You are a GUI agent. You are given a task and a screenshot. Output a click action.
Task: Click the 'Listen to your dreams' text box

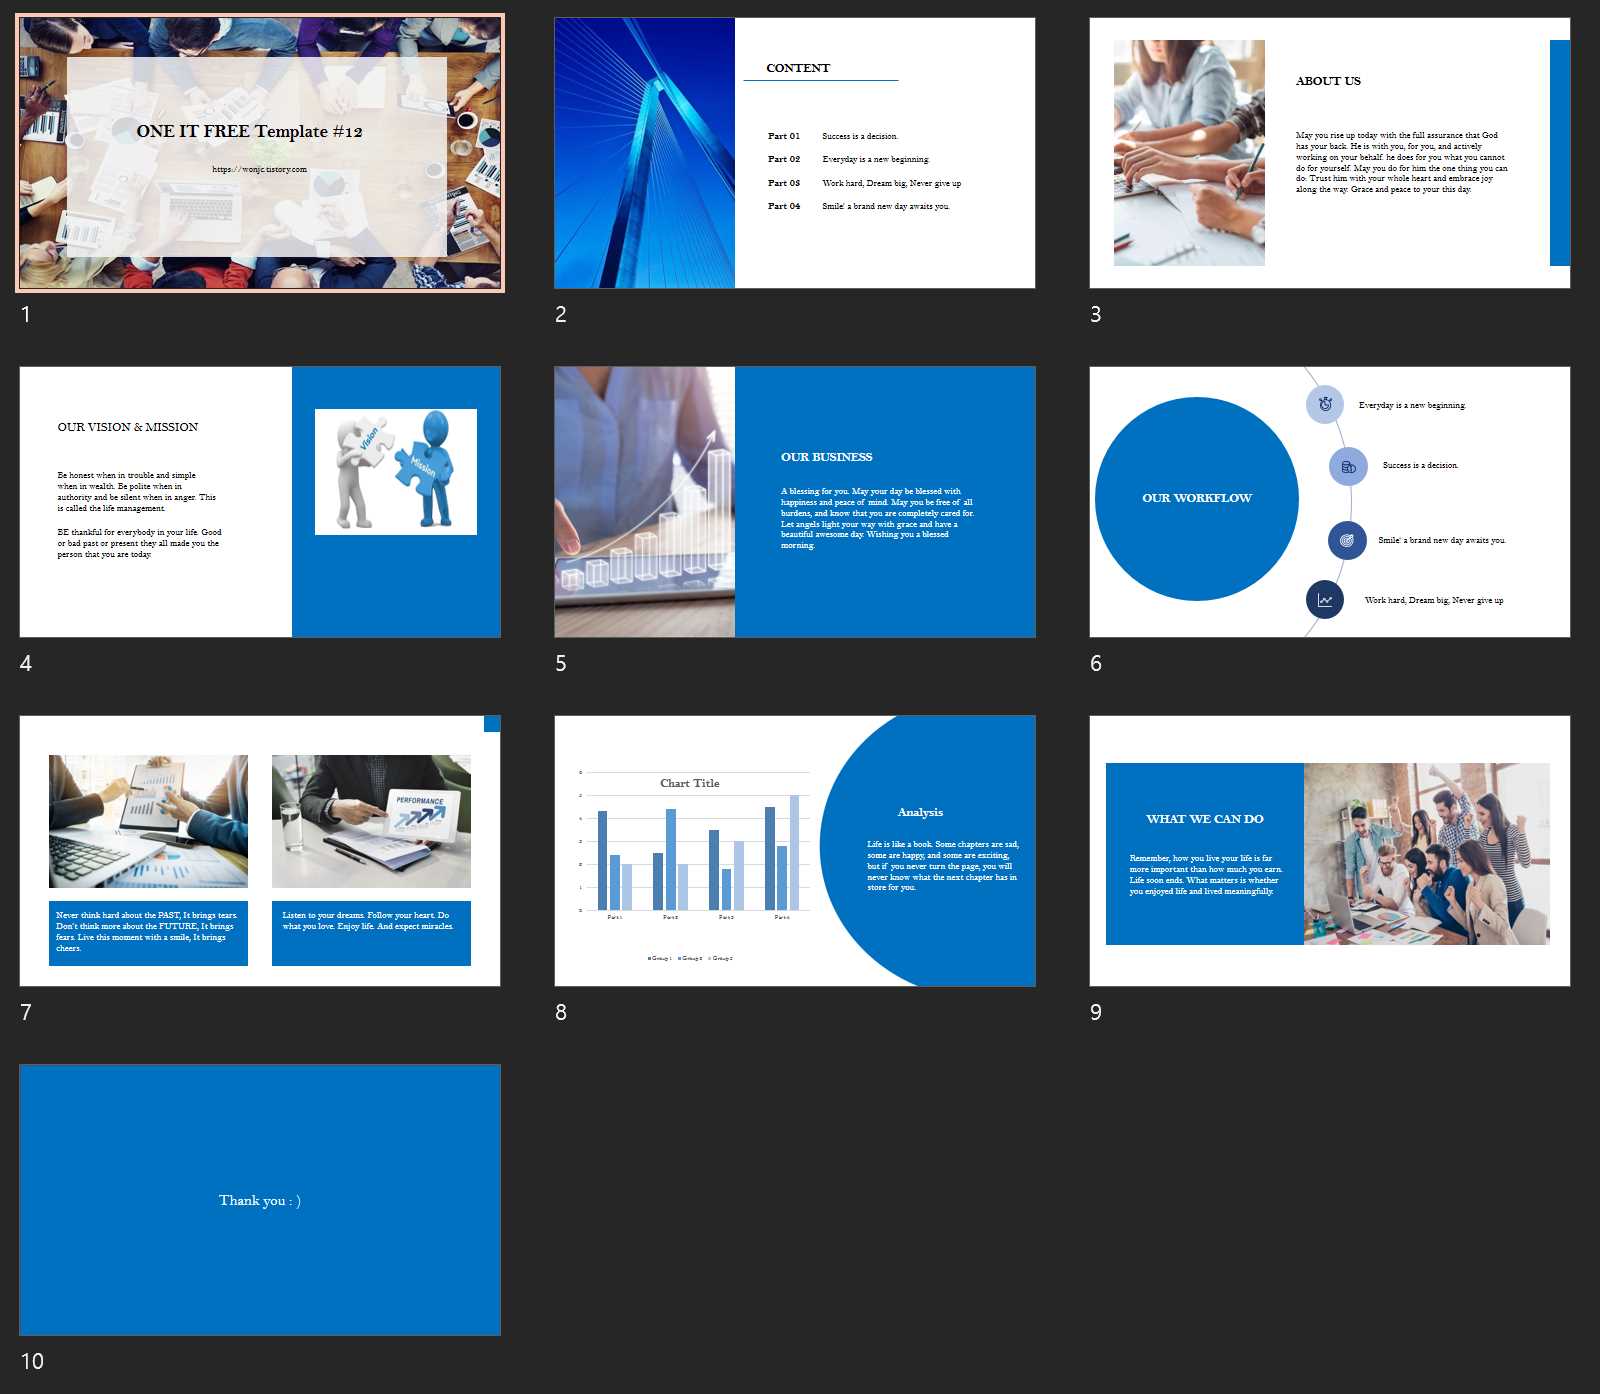(x=371, y=933)
